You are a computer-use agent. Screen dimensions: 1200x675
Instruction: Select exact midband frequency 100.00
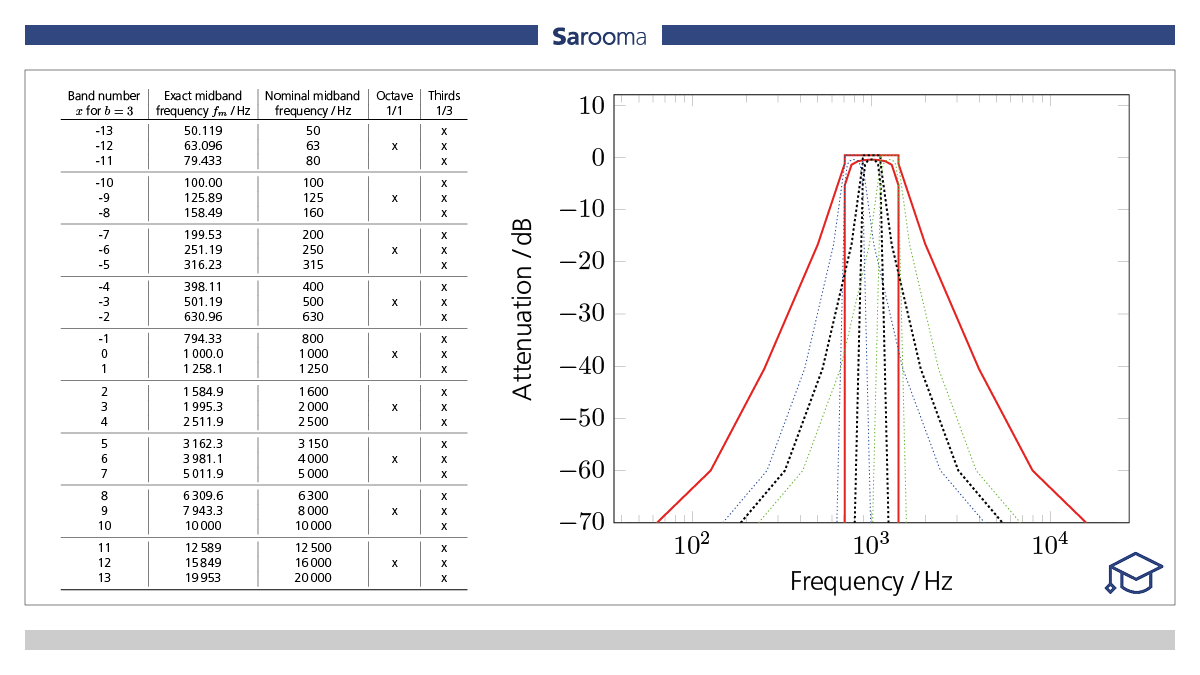coord(204,183)
